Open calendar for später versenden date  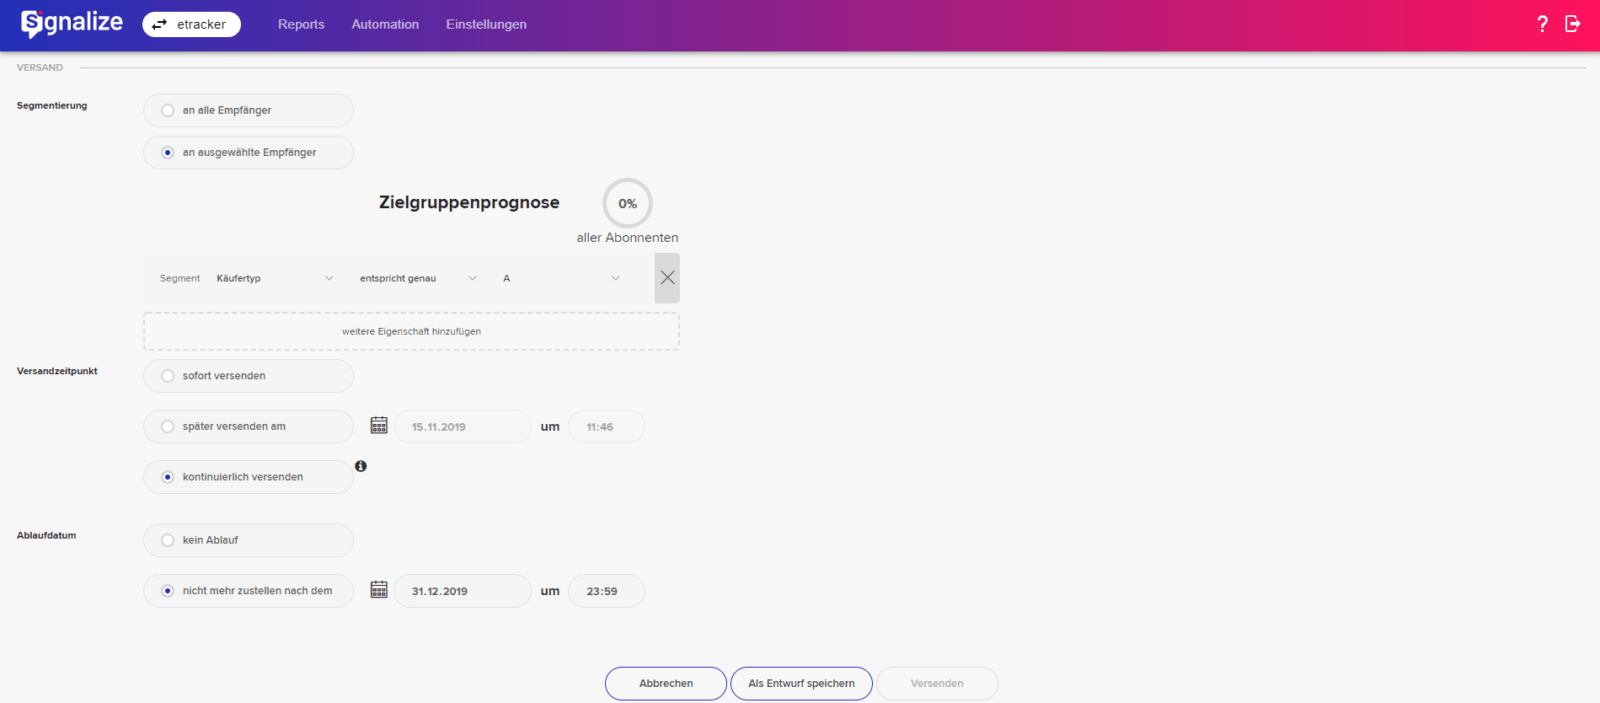379,426
